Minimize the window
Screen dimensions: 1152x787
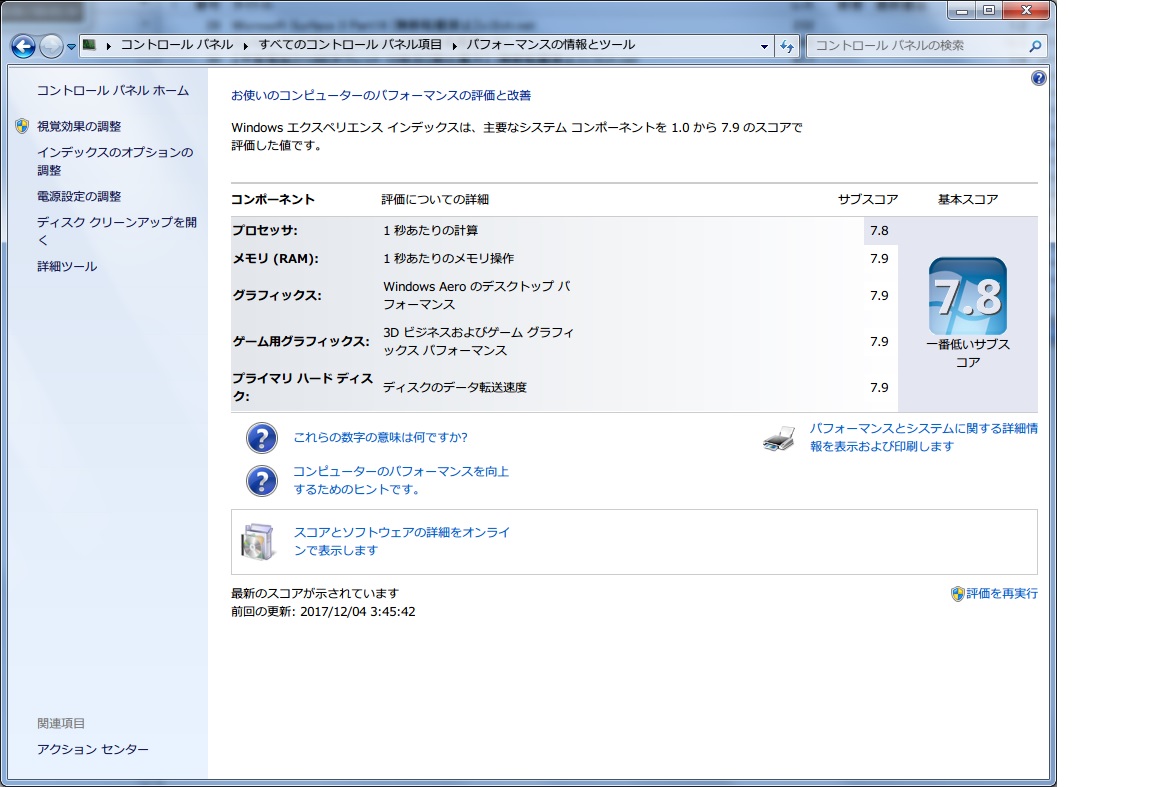click(962, 10)
